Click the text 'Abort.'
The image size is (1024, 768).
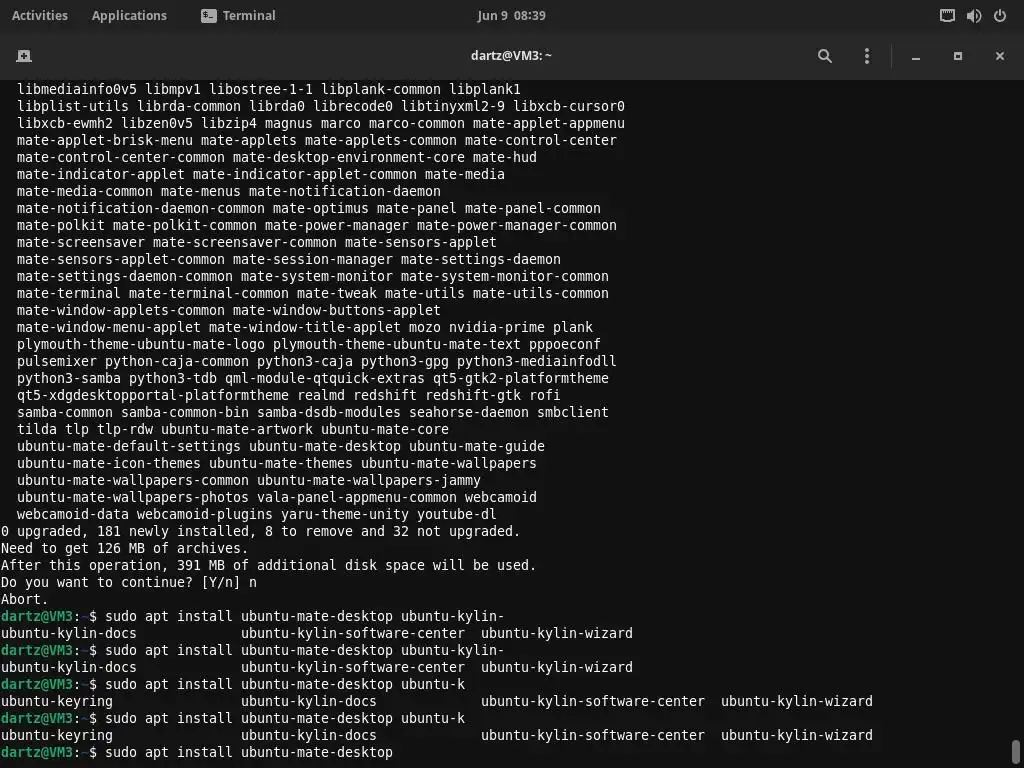point(25,600)
